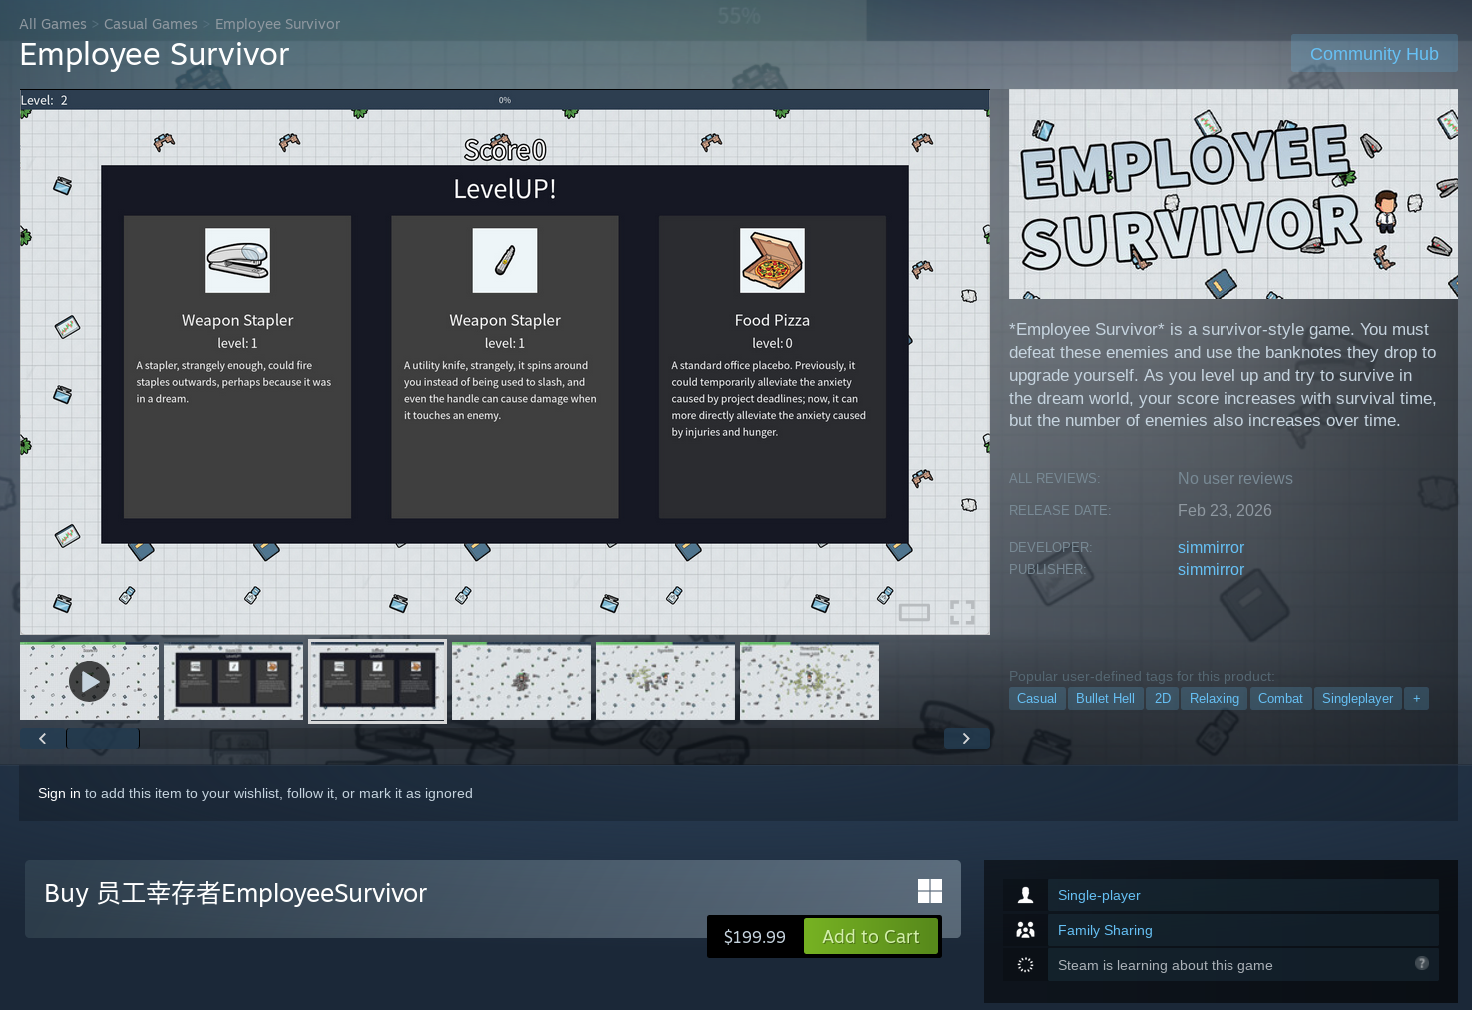Select the Singleplayer tag
The image size is (1473, 1010).
[x=1357, y=698]
